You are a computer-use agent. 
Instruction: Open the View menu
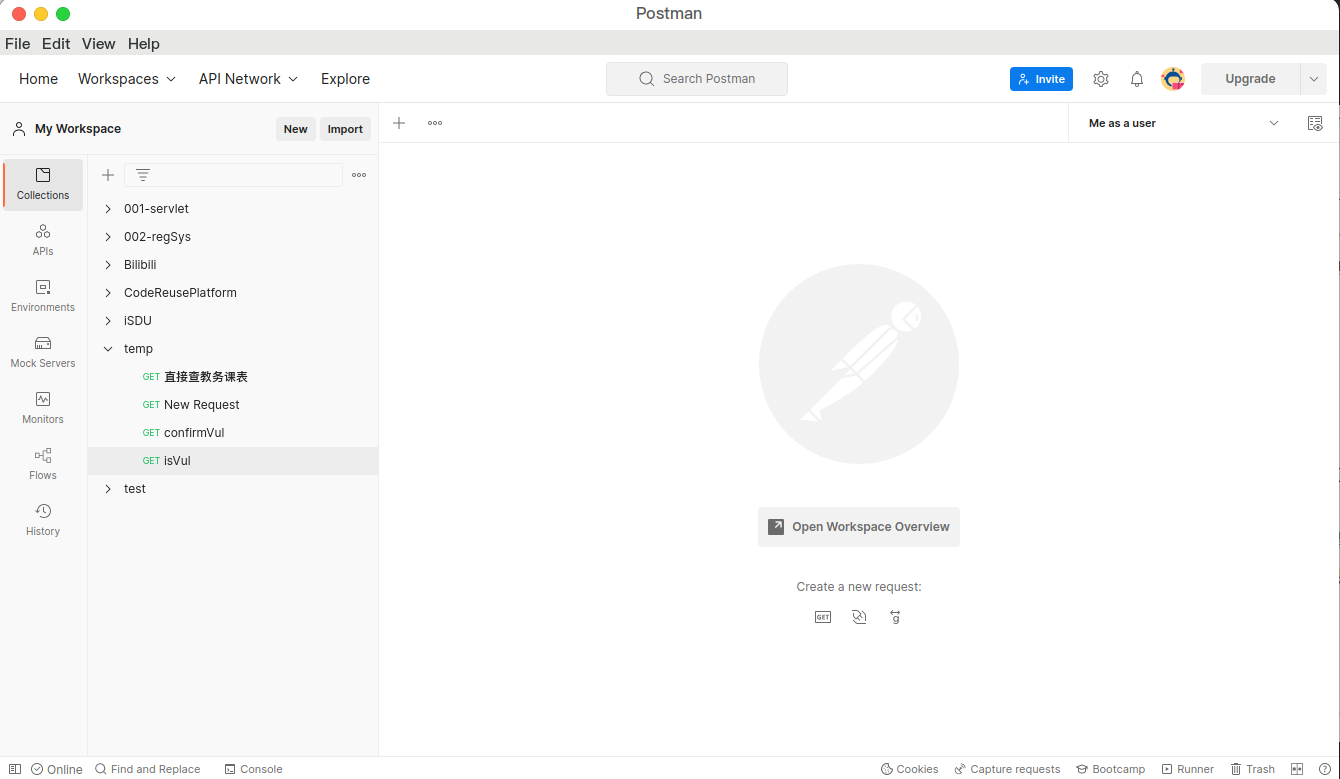(x=99, y=44)
